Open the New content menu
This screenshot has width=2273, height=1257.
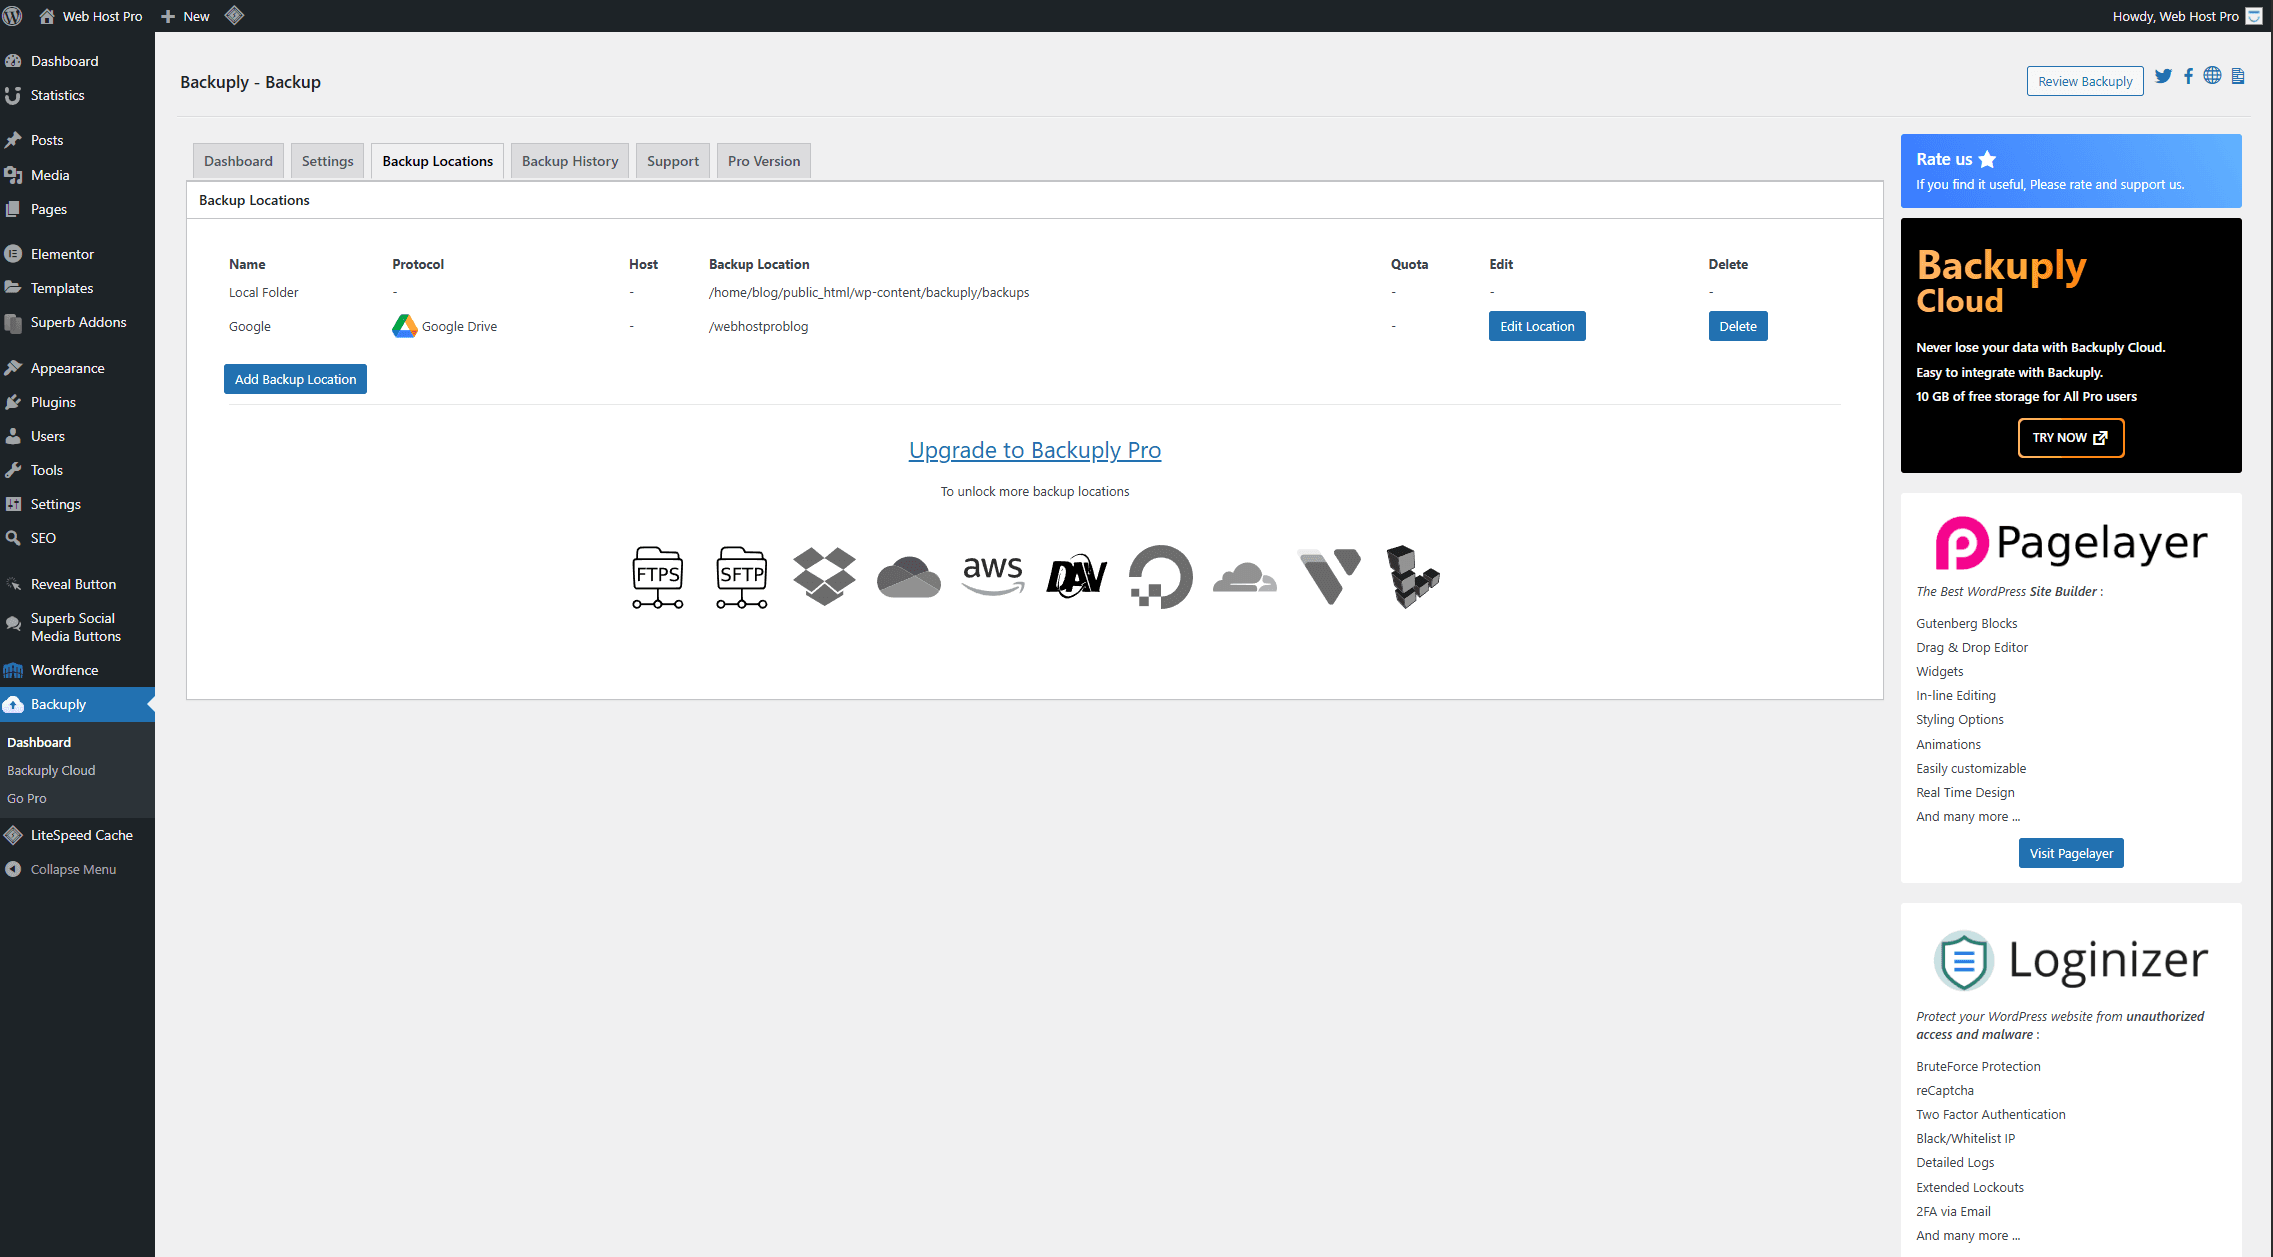(x=186, y=16)
